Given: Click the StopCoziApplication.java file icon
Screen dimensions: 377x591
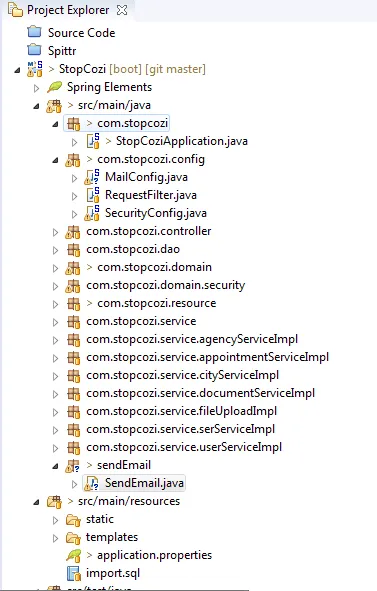Looking at the screenshot, I should [93, 141].
